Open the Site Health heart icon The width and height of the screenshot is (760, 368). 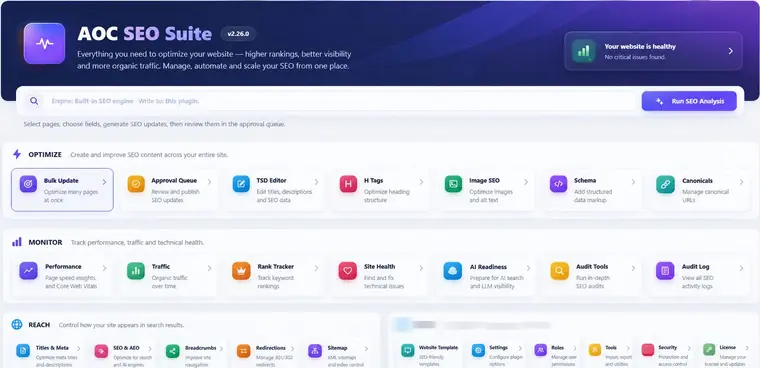(x=348, y=271)
